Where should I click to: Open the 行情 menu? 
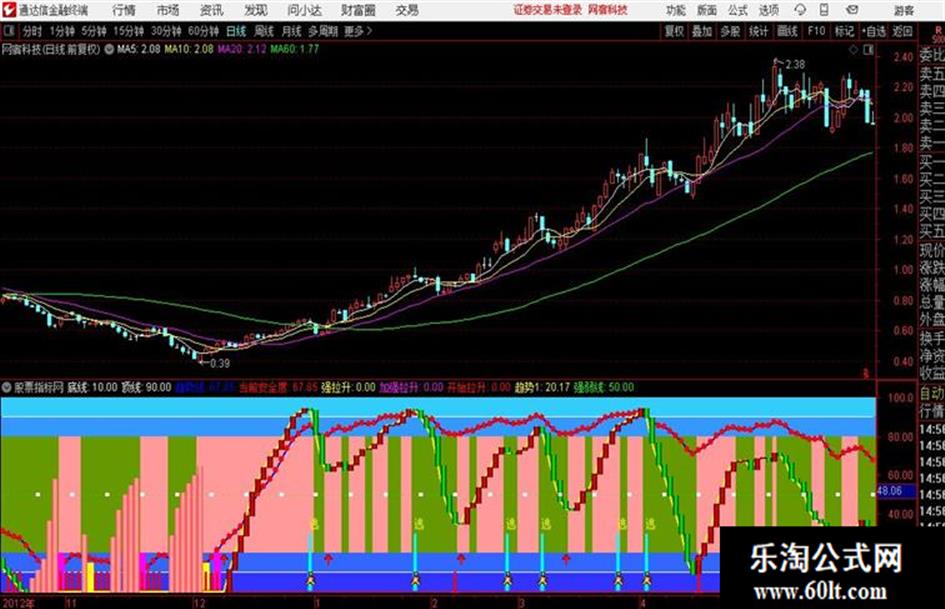click(124, 10)
